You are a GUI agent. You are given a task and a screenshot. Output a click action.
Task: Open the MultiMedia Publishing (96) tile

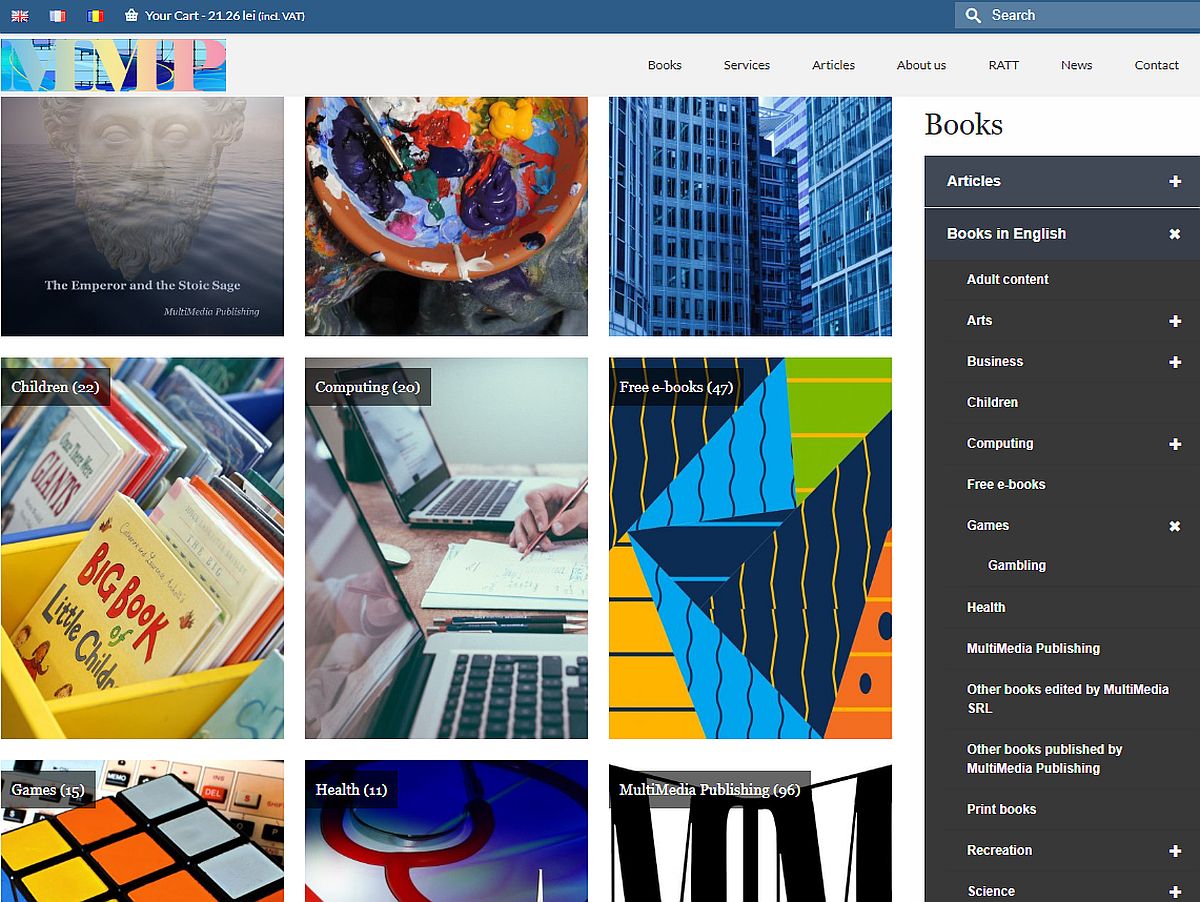coord(750,831)
